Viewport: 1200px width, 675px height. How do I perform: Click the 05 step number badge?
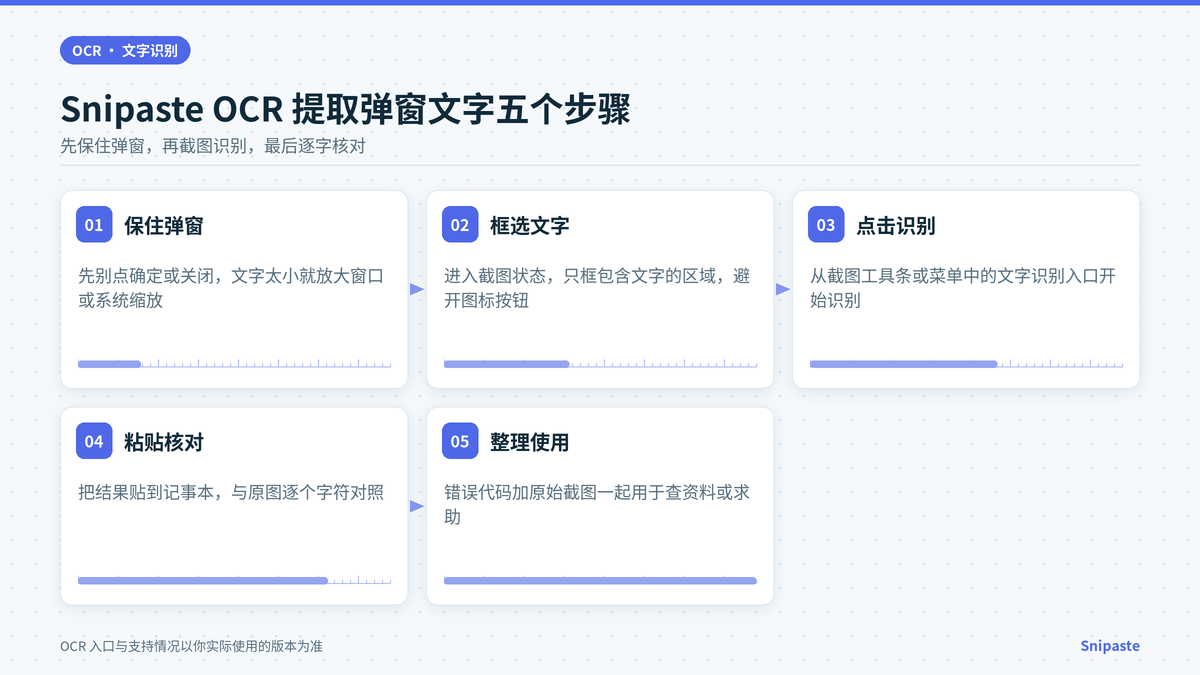(460, 441)
